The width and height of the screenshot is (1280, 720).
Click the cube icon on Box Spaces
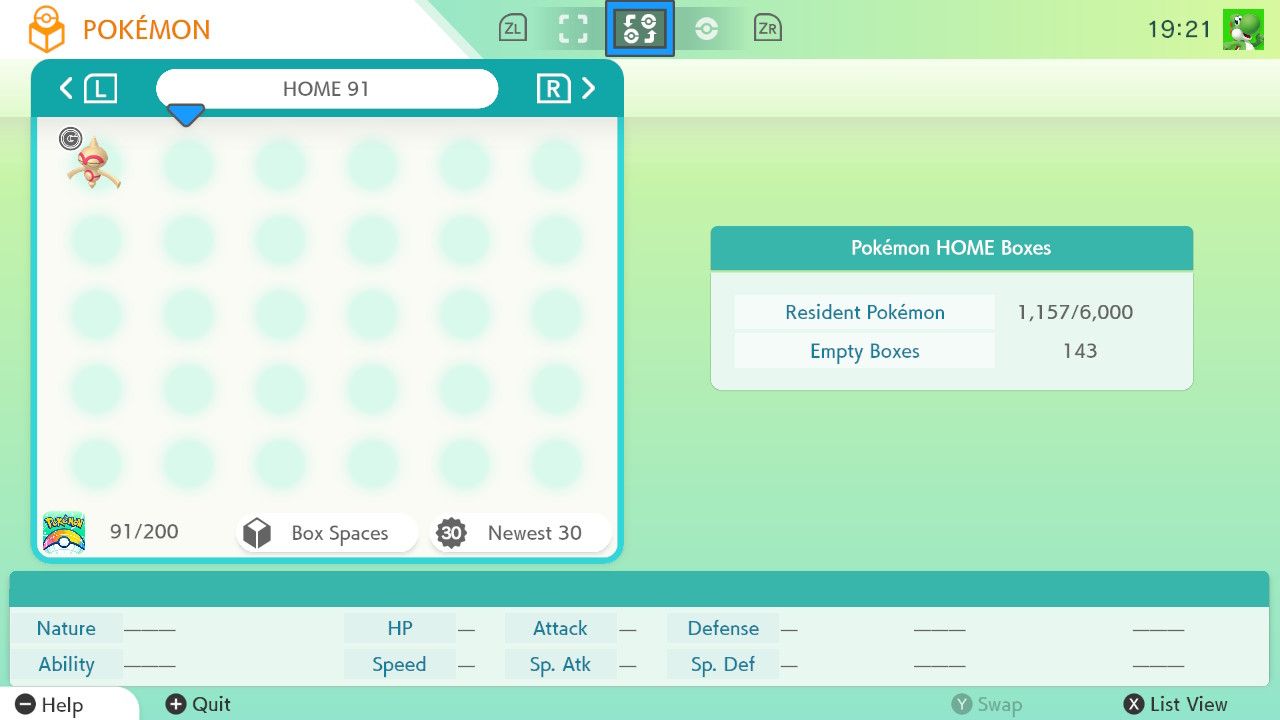[x=257, y=533]
